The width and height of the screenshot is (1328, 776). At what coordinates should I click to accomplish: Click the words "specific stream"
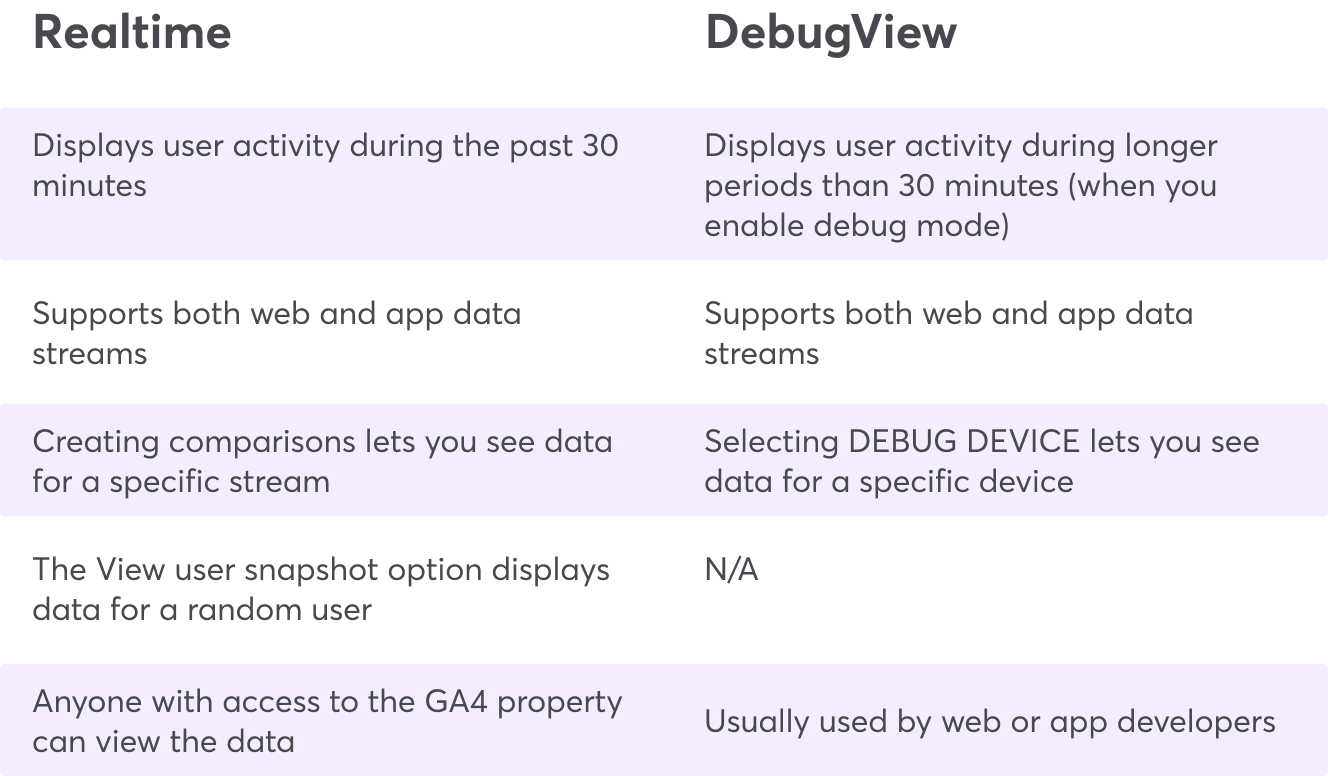[219, 481]
